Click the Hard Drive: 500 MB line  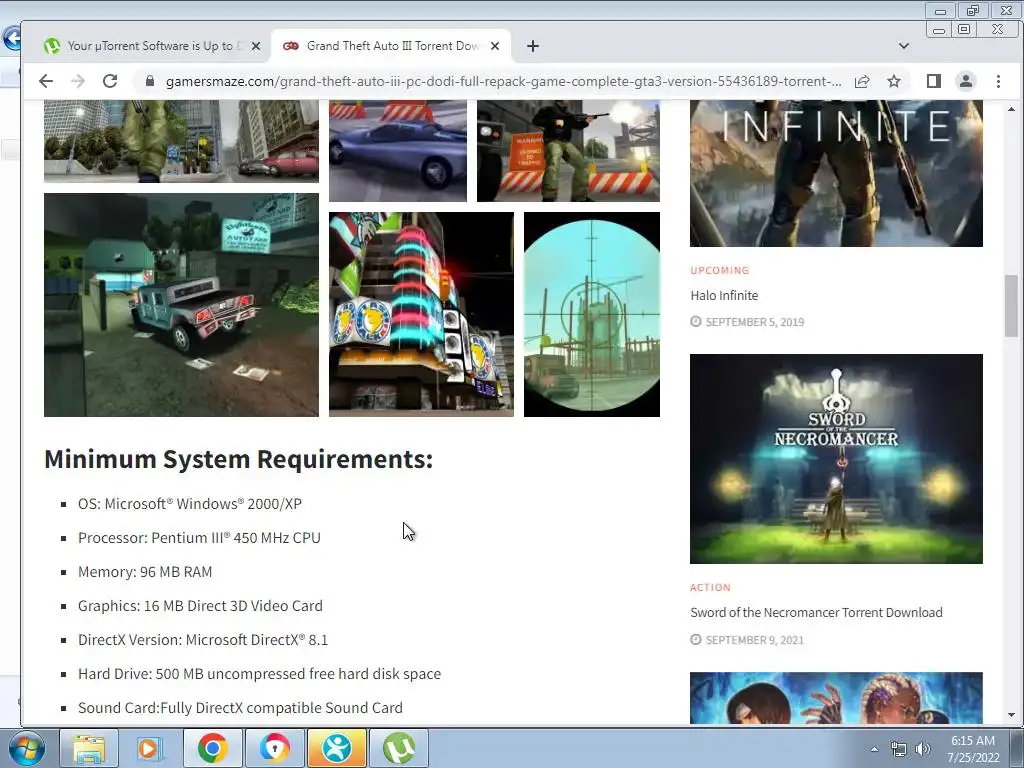259,674
